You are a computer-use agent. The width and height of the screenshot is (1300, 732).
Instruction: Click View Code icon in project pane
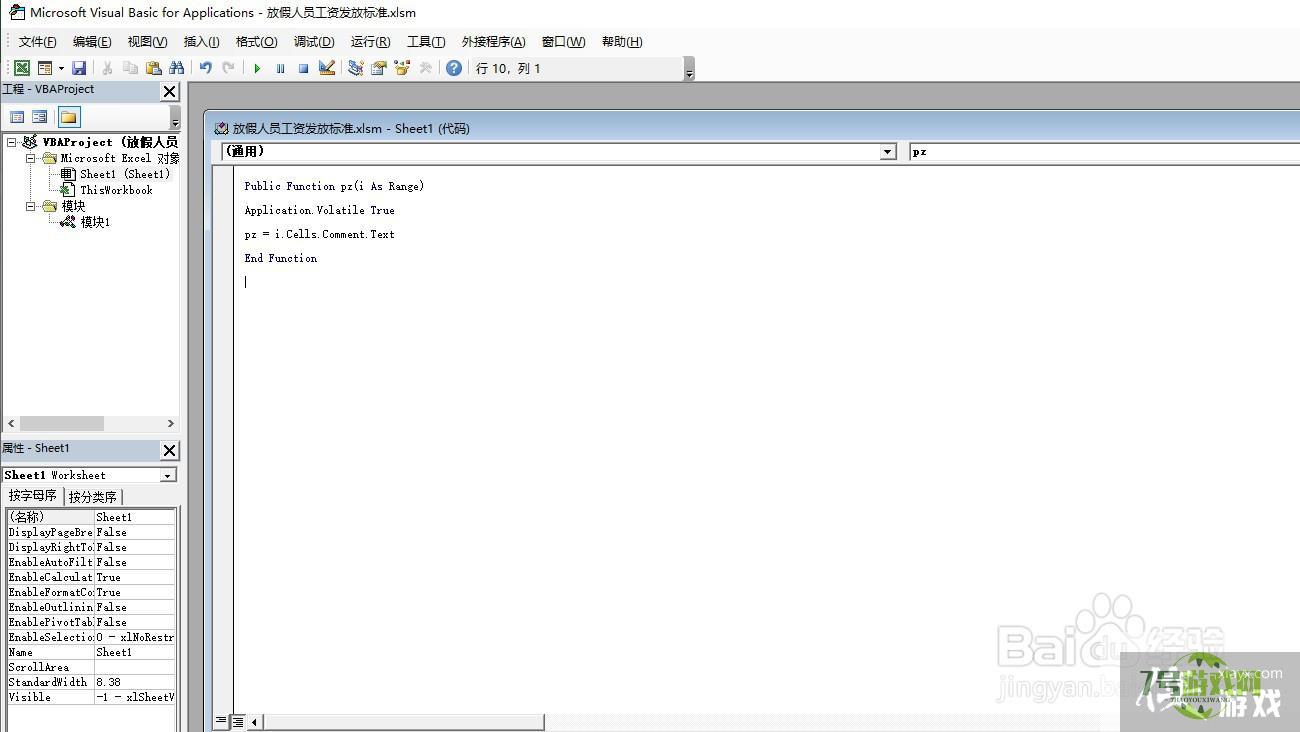[17, 117]
